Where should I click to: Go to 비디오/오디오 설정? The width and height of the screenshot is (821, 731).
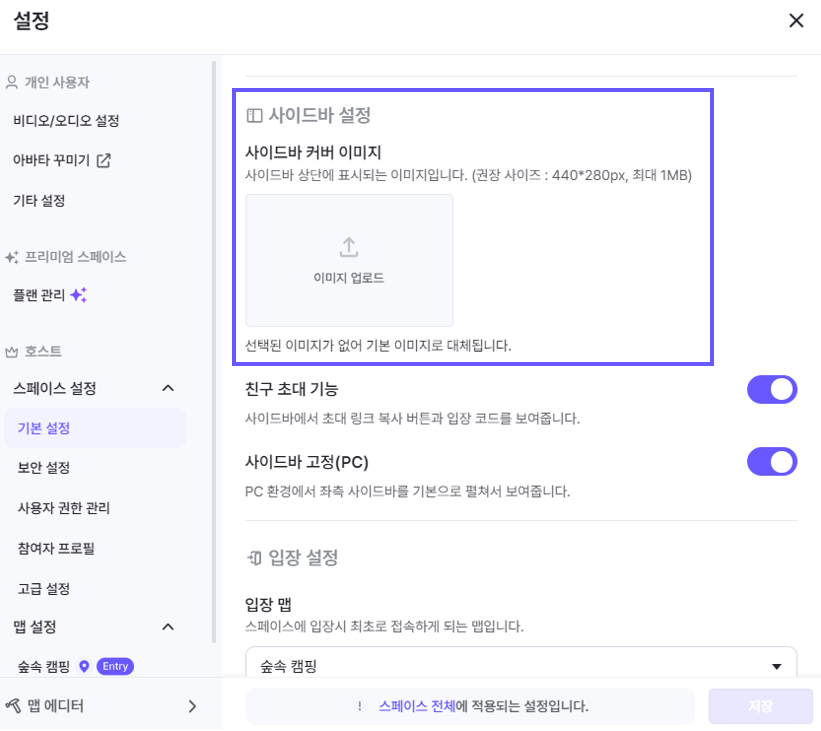point(66,121)
